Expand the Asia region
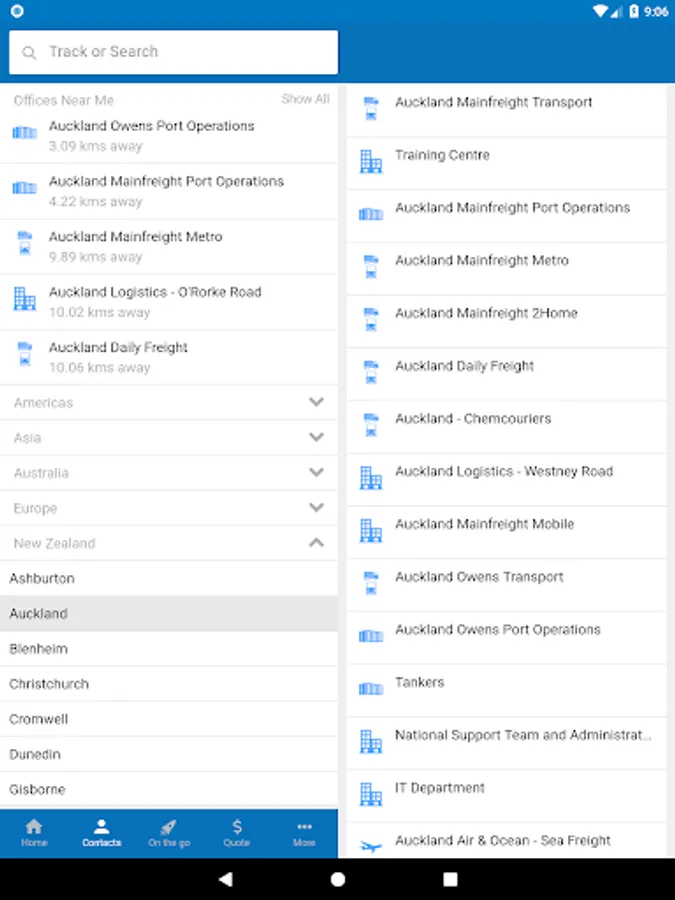Viewport: 675px width, 900px height. [x=169, y=438]
